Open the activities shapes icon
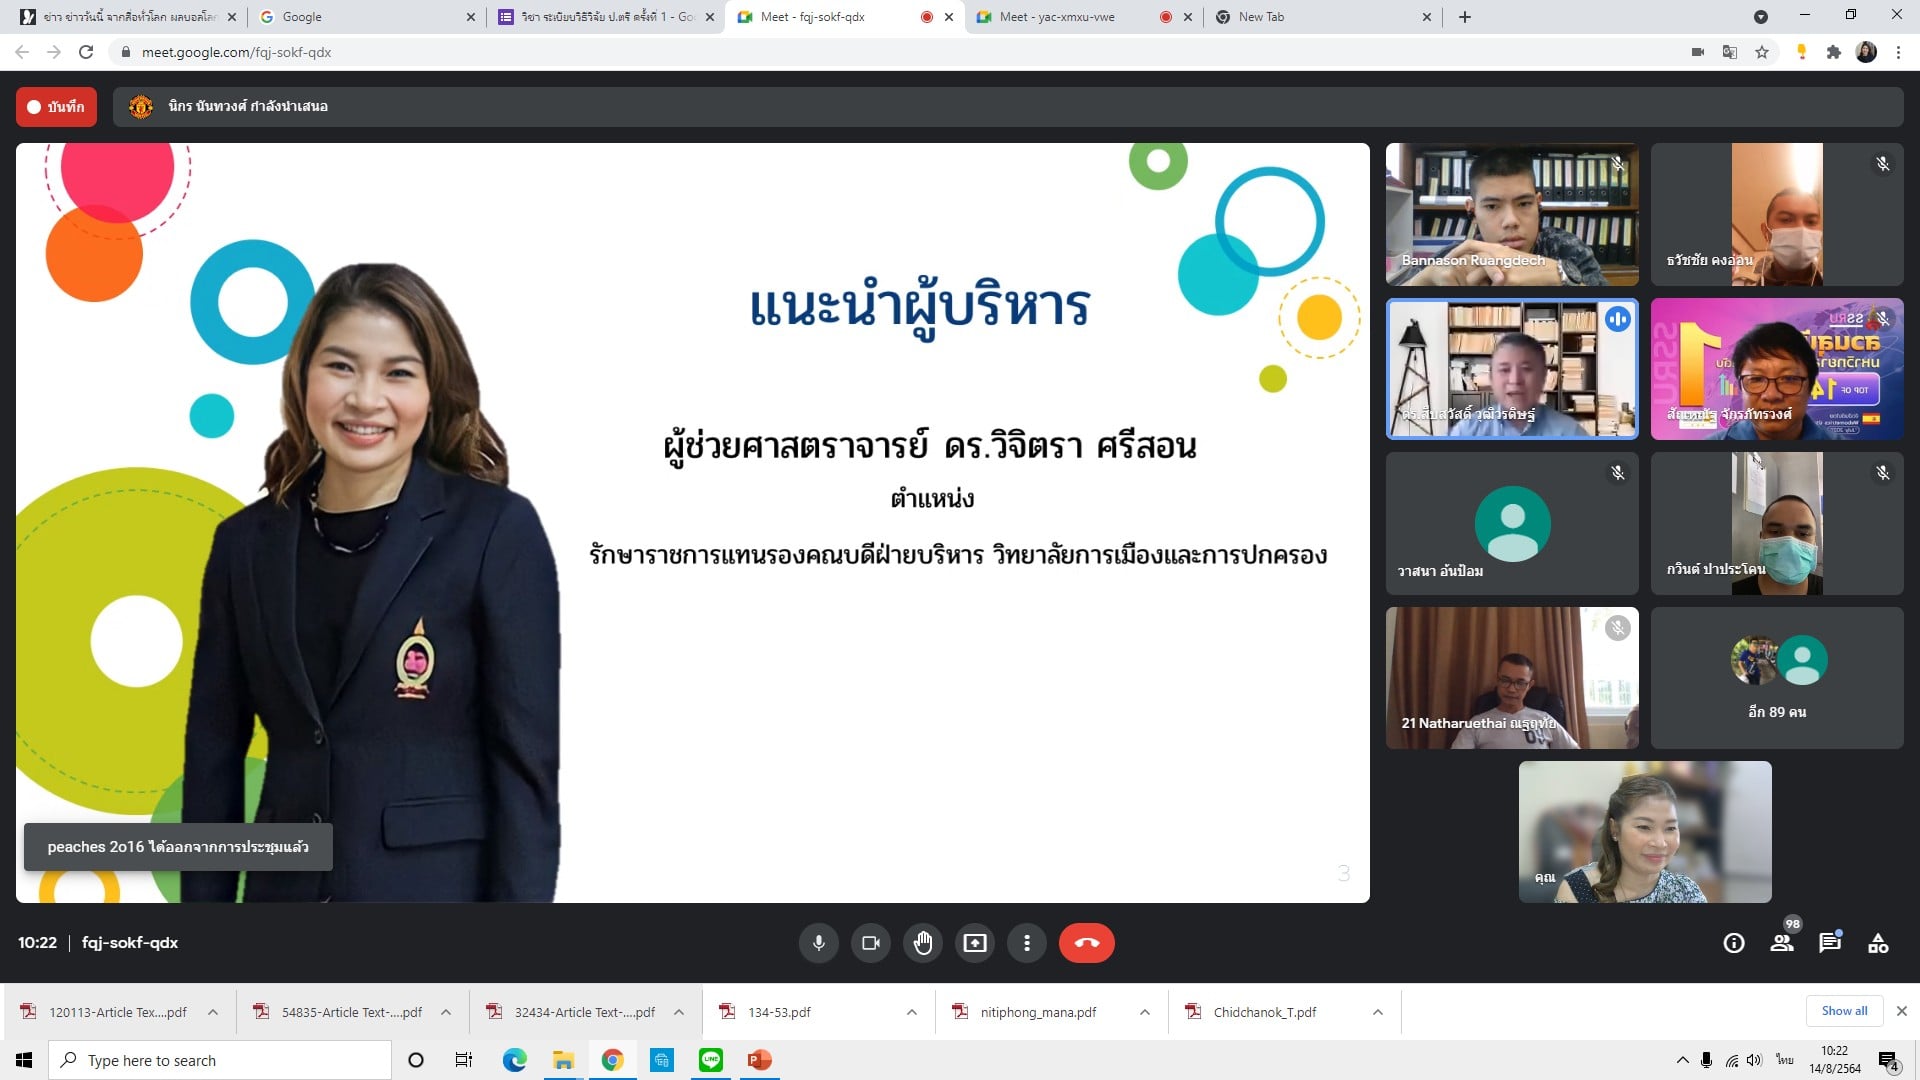The image size is (1920, 1080). click(x=1878, y=943)
